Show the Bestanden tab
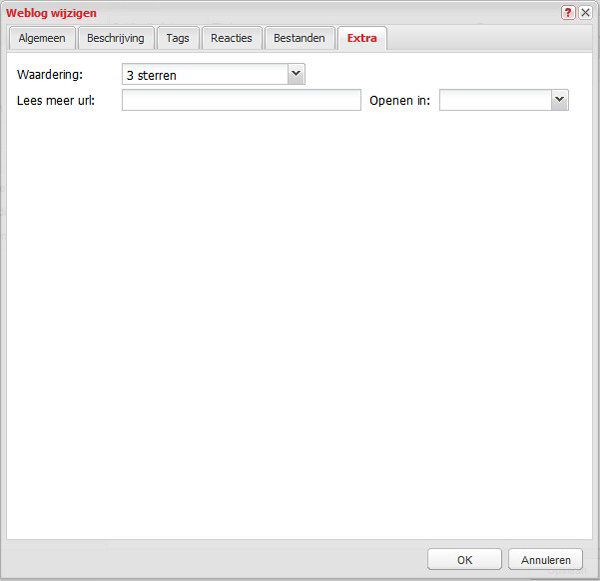This screenshot has height=581, width=600. point(300,38)
